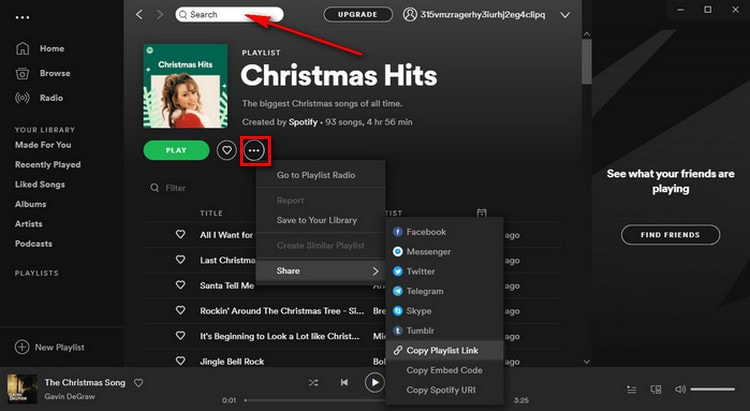Like the All I Want for song
The height and width of the screenshot is (411, 750).
point(180,234)
